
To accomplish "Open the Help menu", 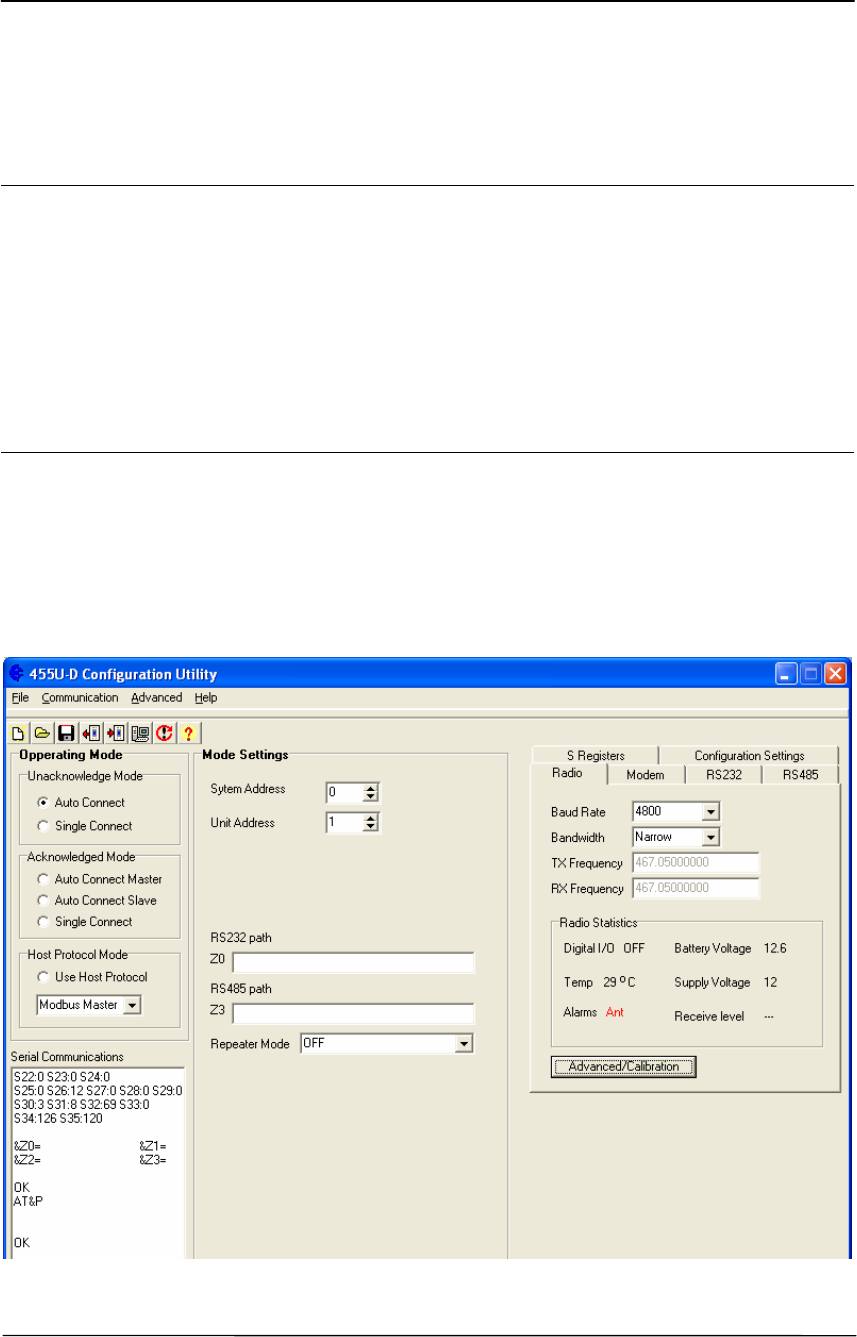I will pos(205,698).
